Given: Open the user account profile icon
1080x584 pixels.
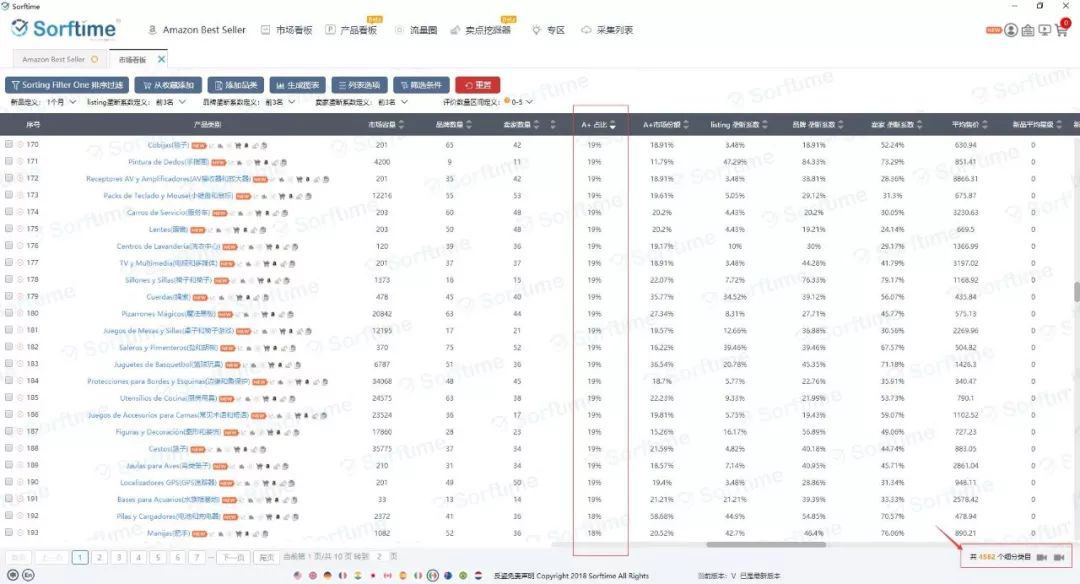Looking at the screenshot, I should [1011, 30].
